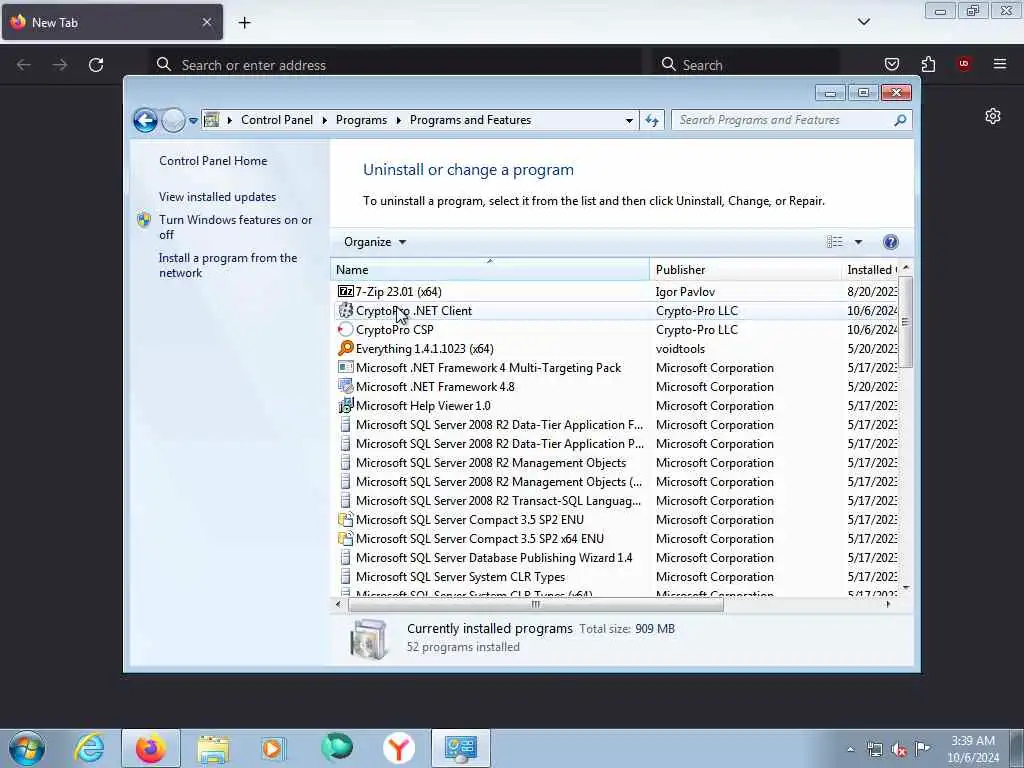Click the Windows Start orb
1024x768 pixels.
[x=27, y=748]
